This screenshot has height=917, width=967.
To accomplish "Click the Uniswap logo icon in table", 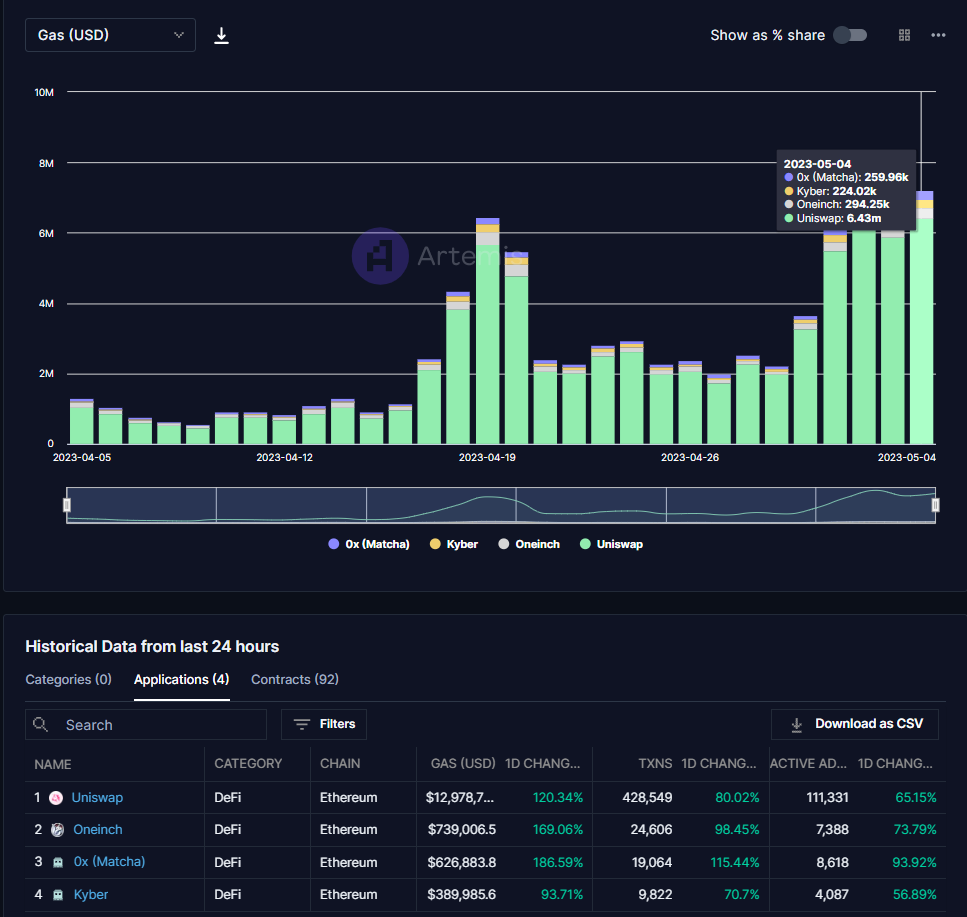I will 56,798.
